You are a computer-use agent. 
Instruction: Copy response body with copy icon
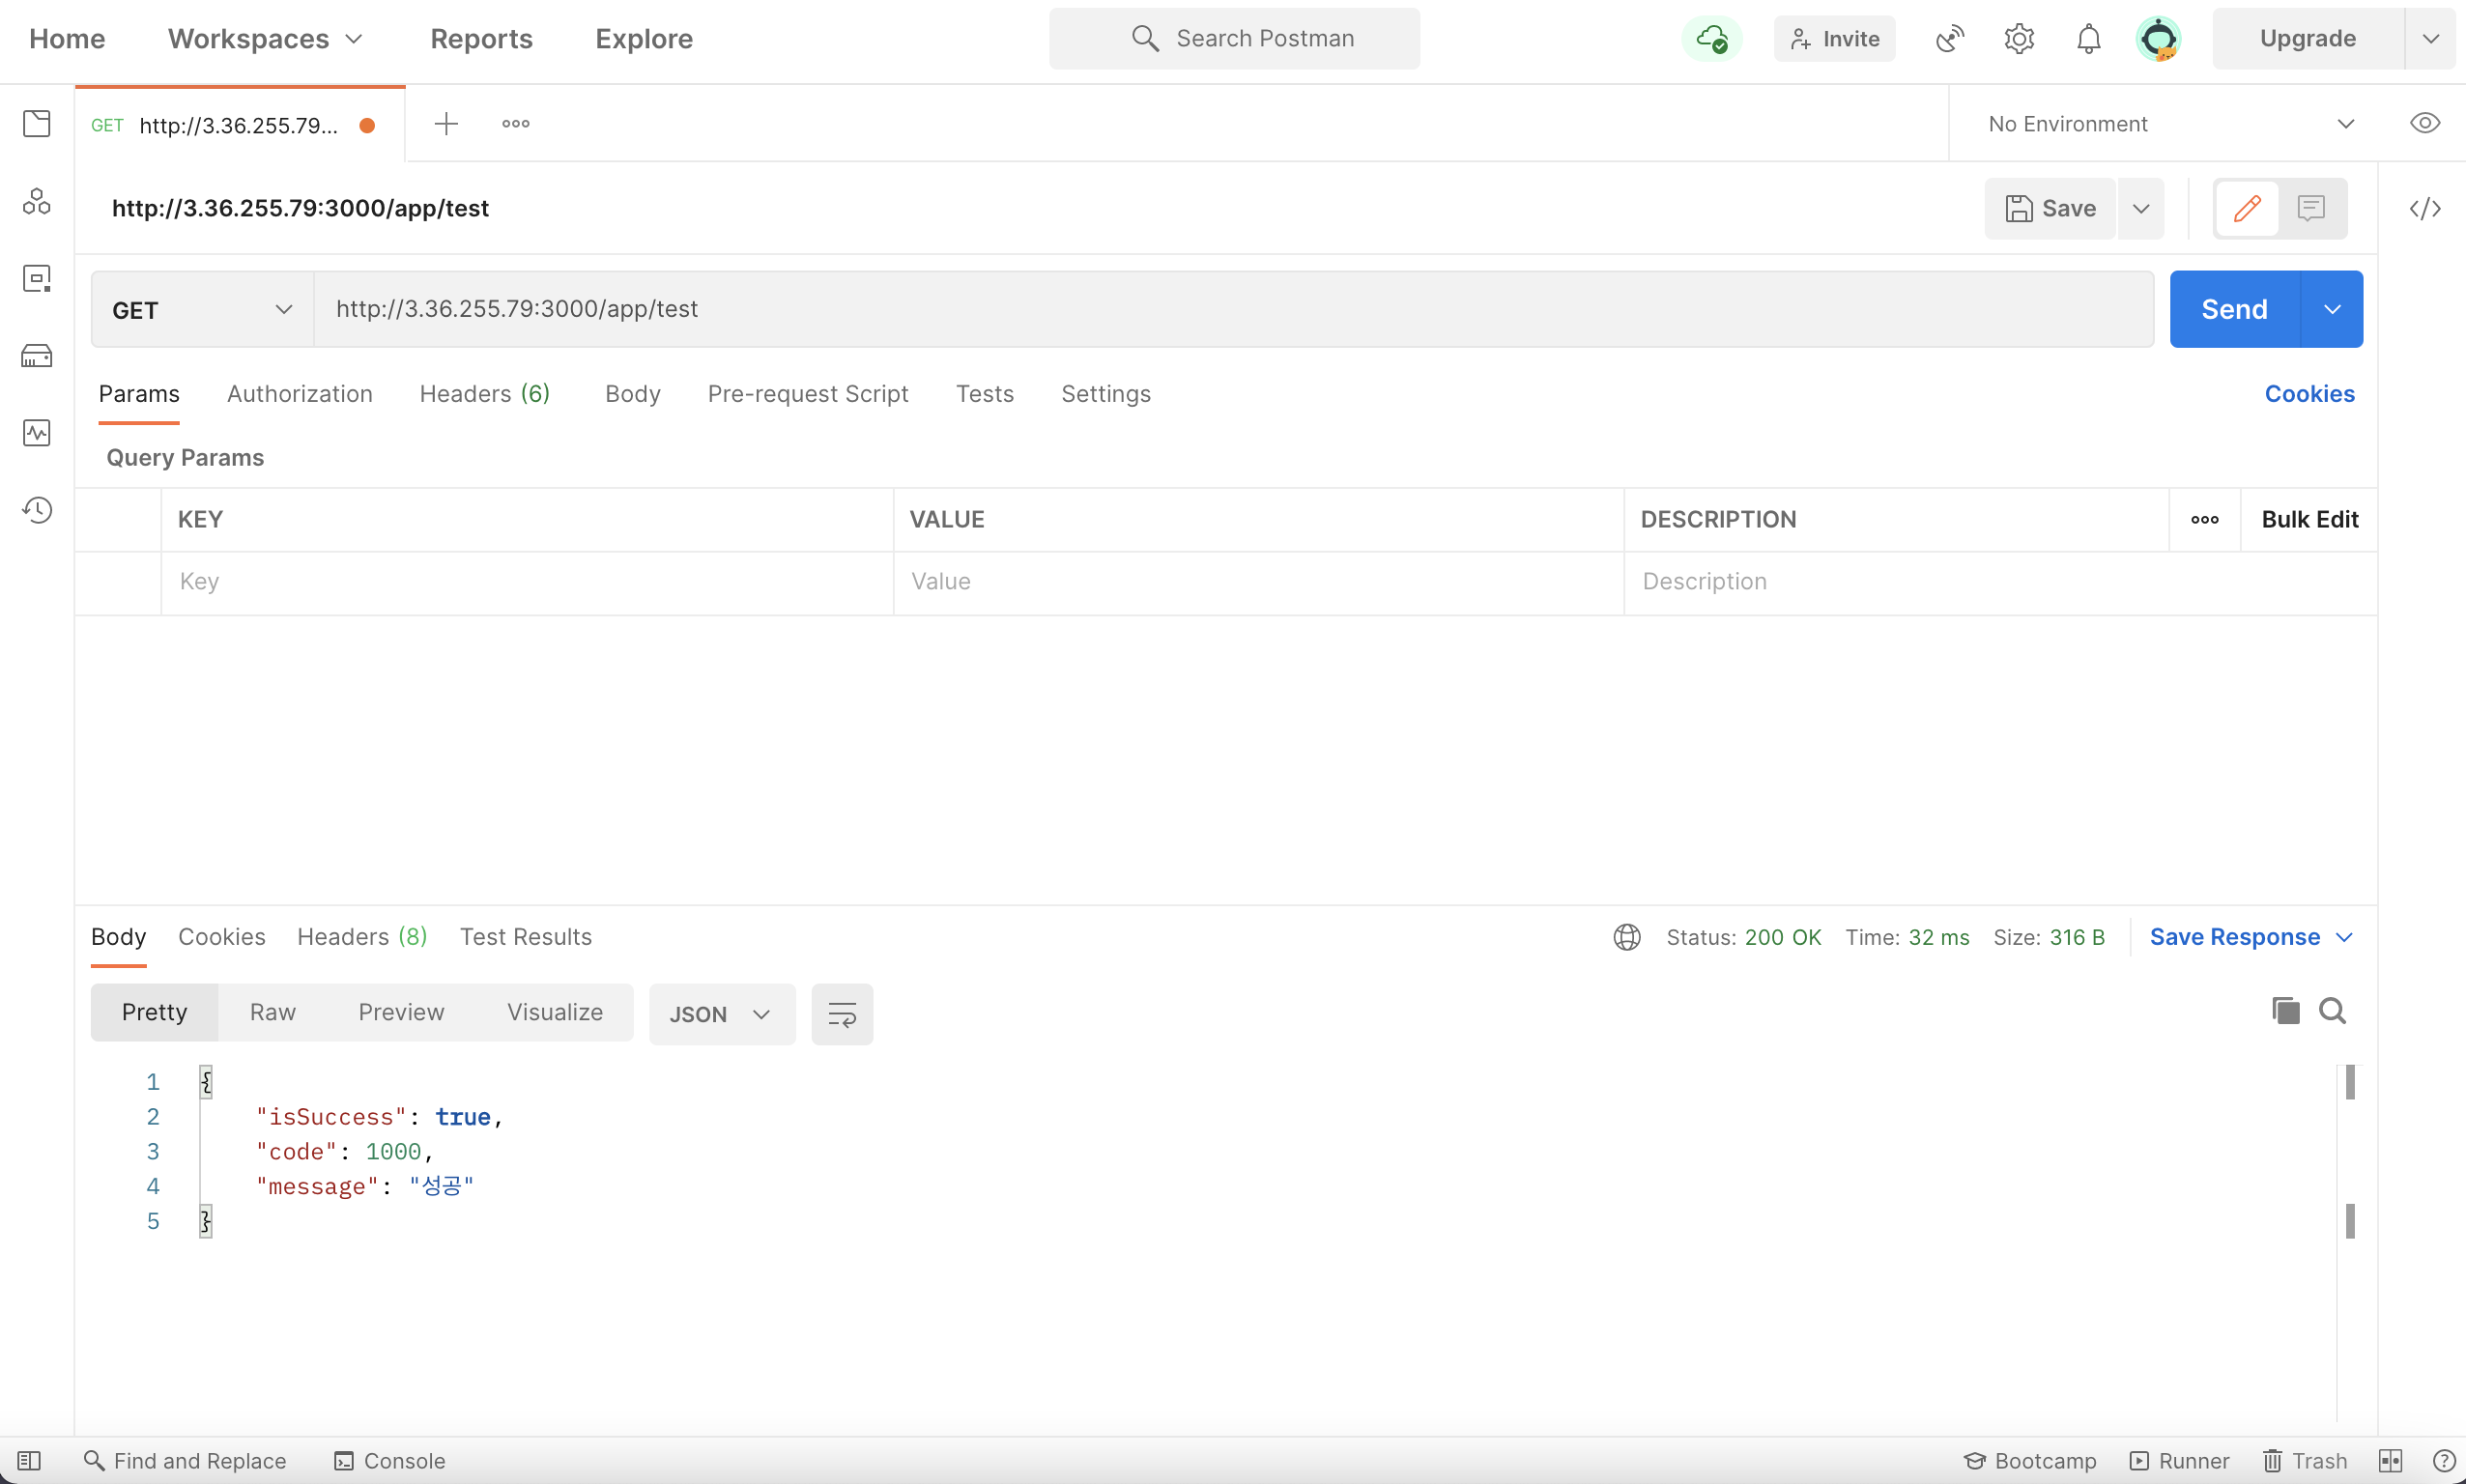click(x=2285, y=1011)
